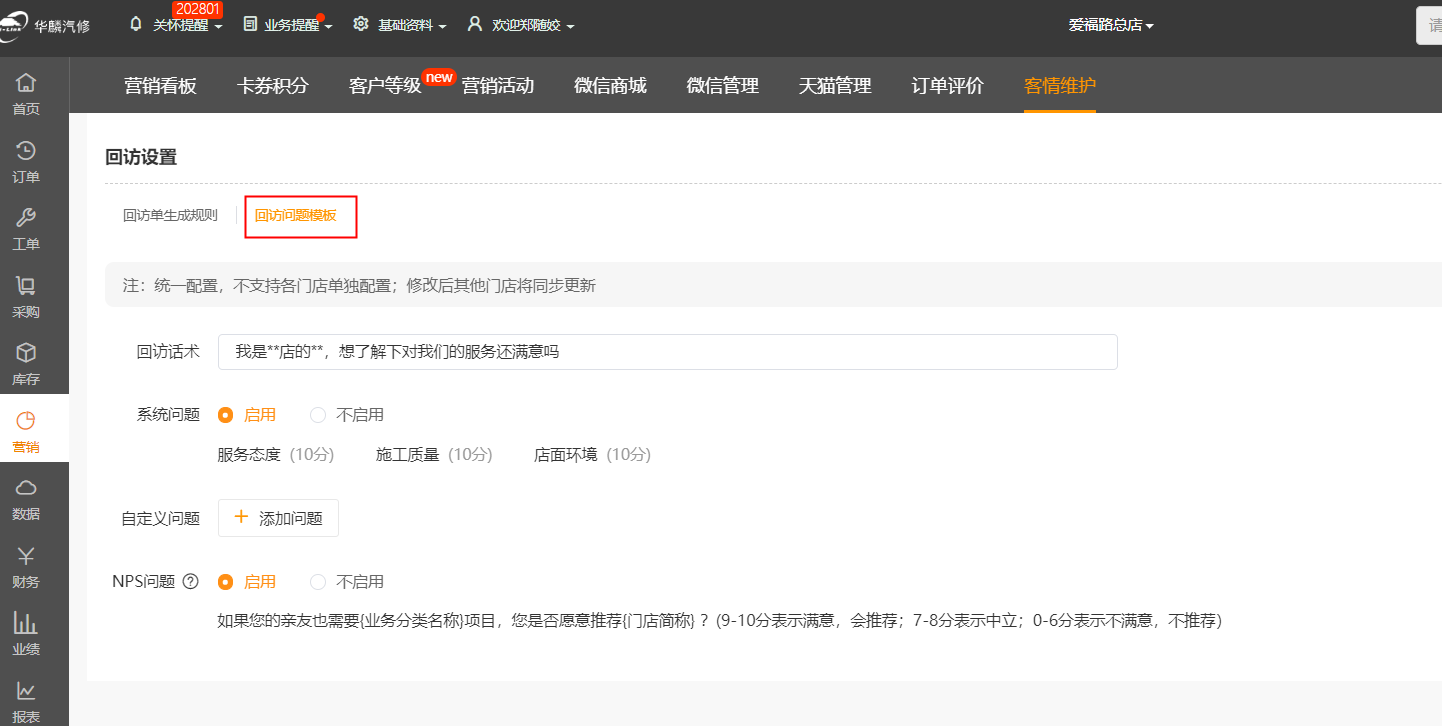Click the 202801 notification badge
The height and width of the screenshot is (726, 1442).
[197, 9]
